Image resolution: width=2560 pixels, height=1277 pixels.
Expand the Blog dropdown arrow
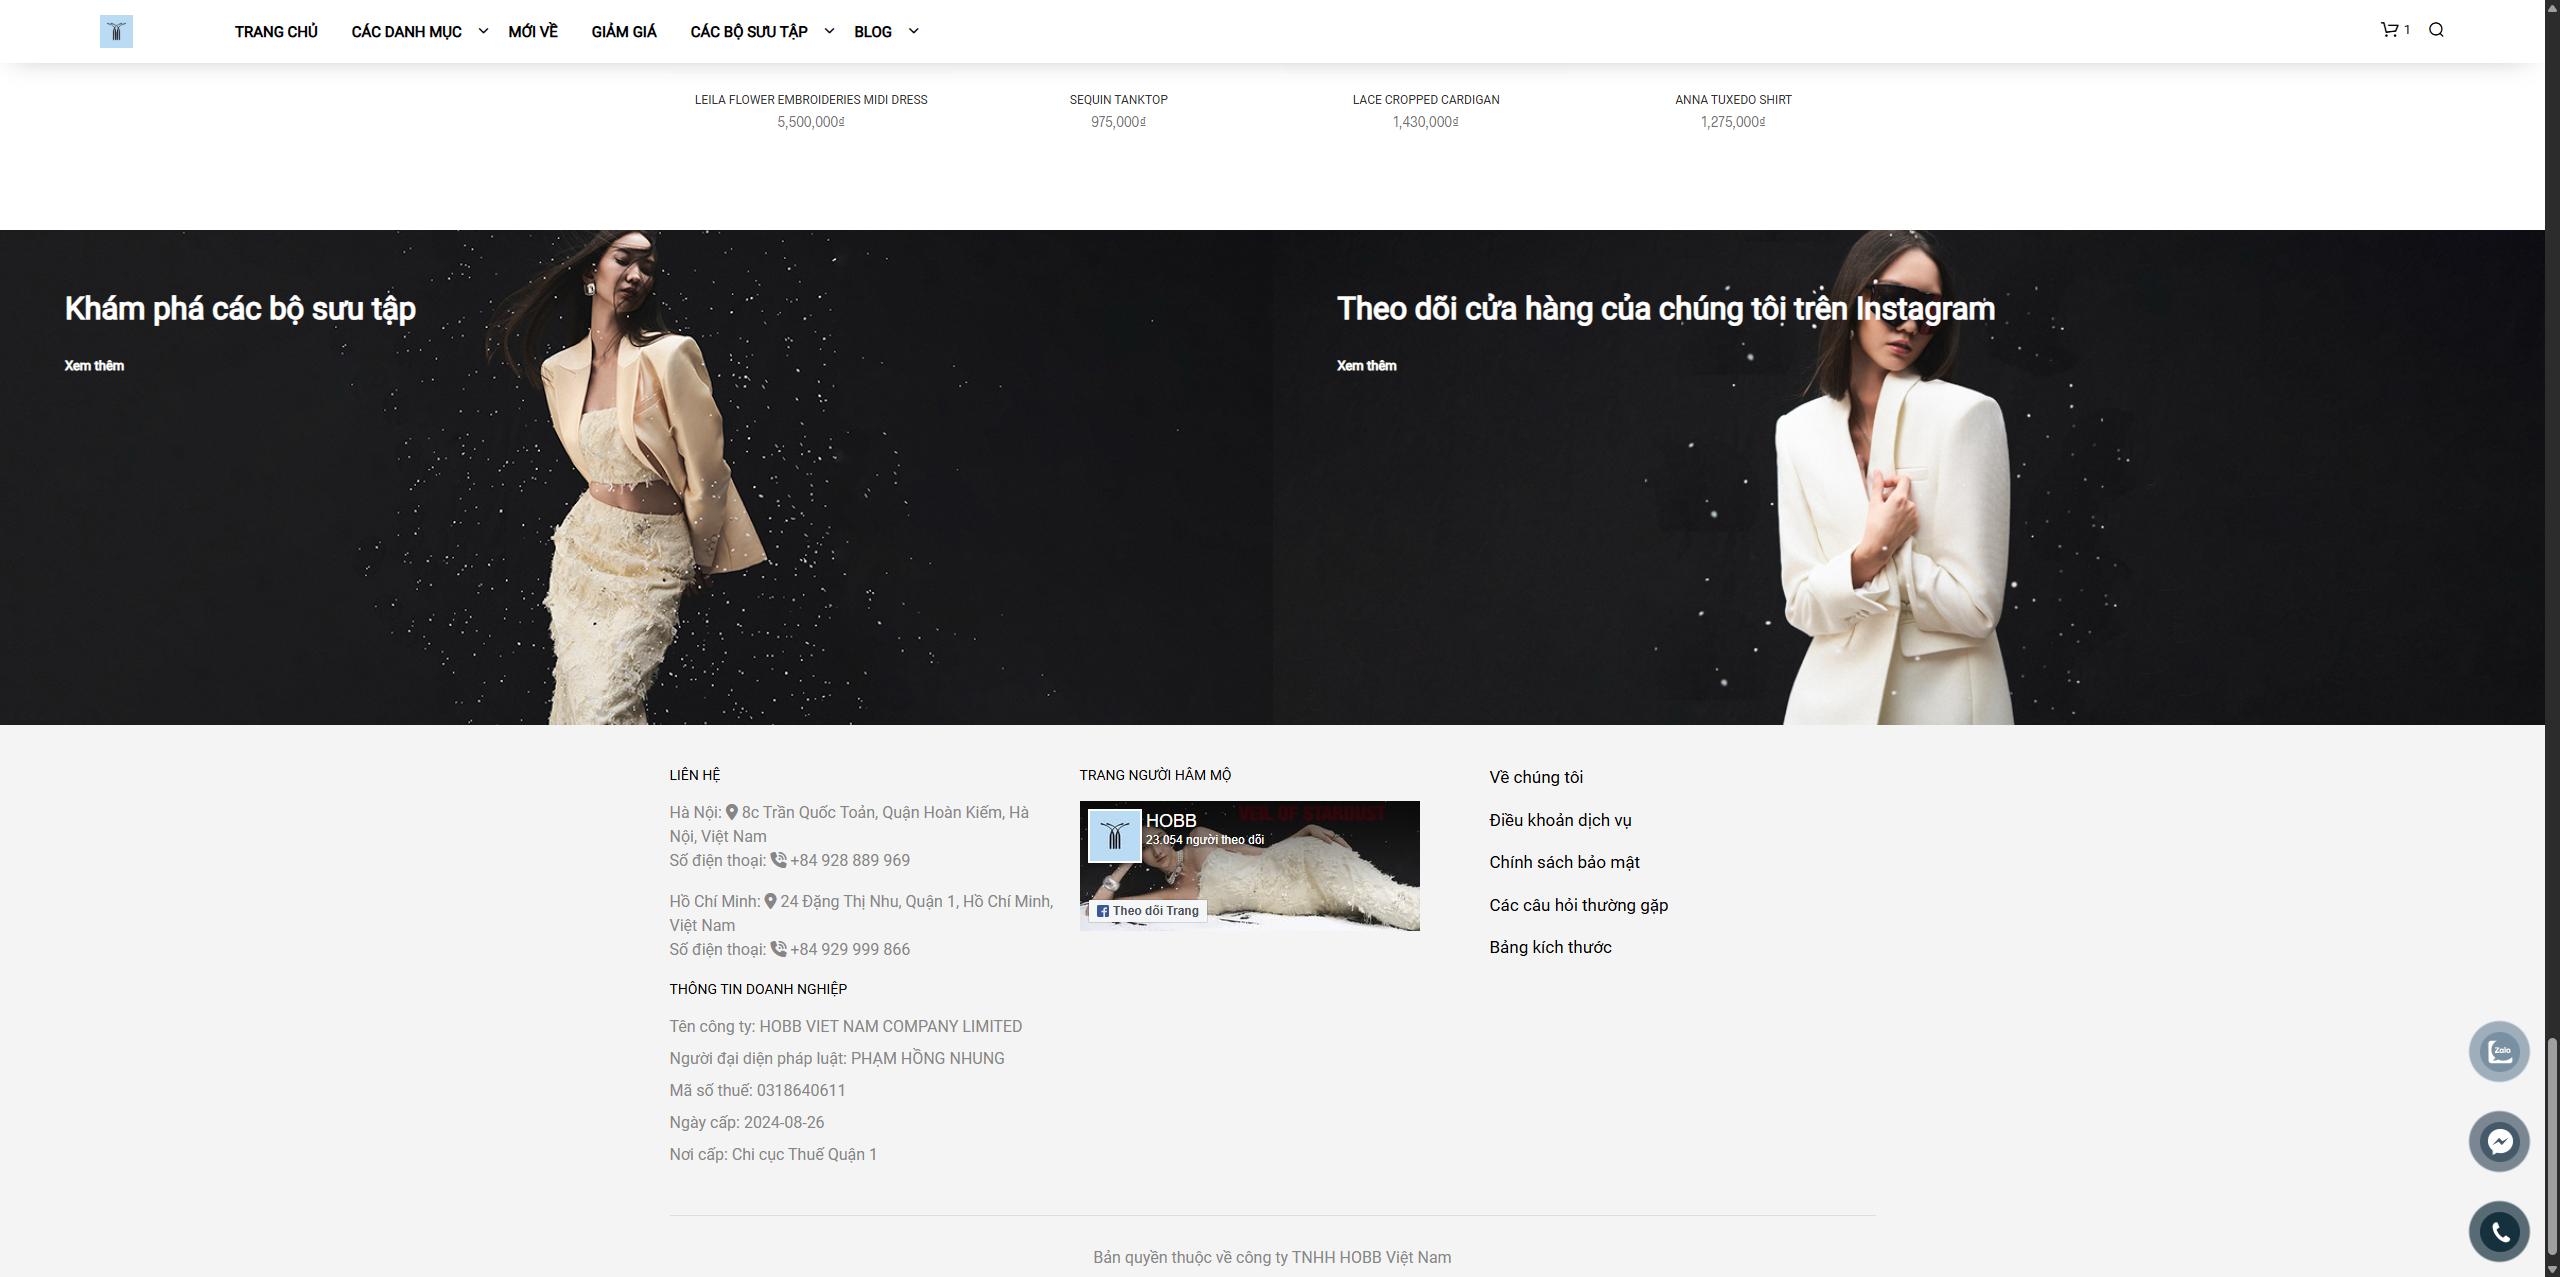pyautogui.click(x=913, y=31)
